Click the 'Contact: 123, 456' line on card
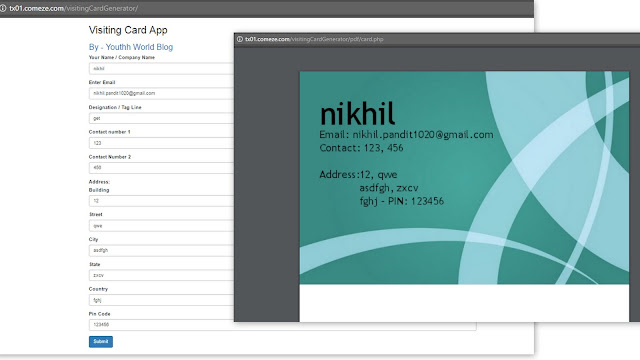Viewport: 640px width, 360px height. point(361,148)
